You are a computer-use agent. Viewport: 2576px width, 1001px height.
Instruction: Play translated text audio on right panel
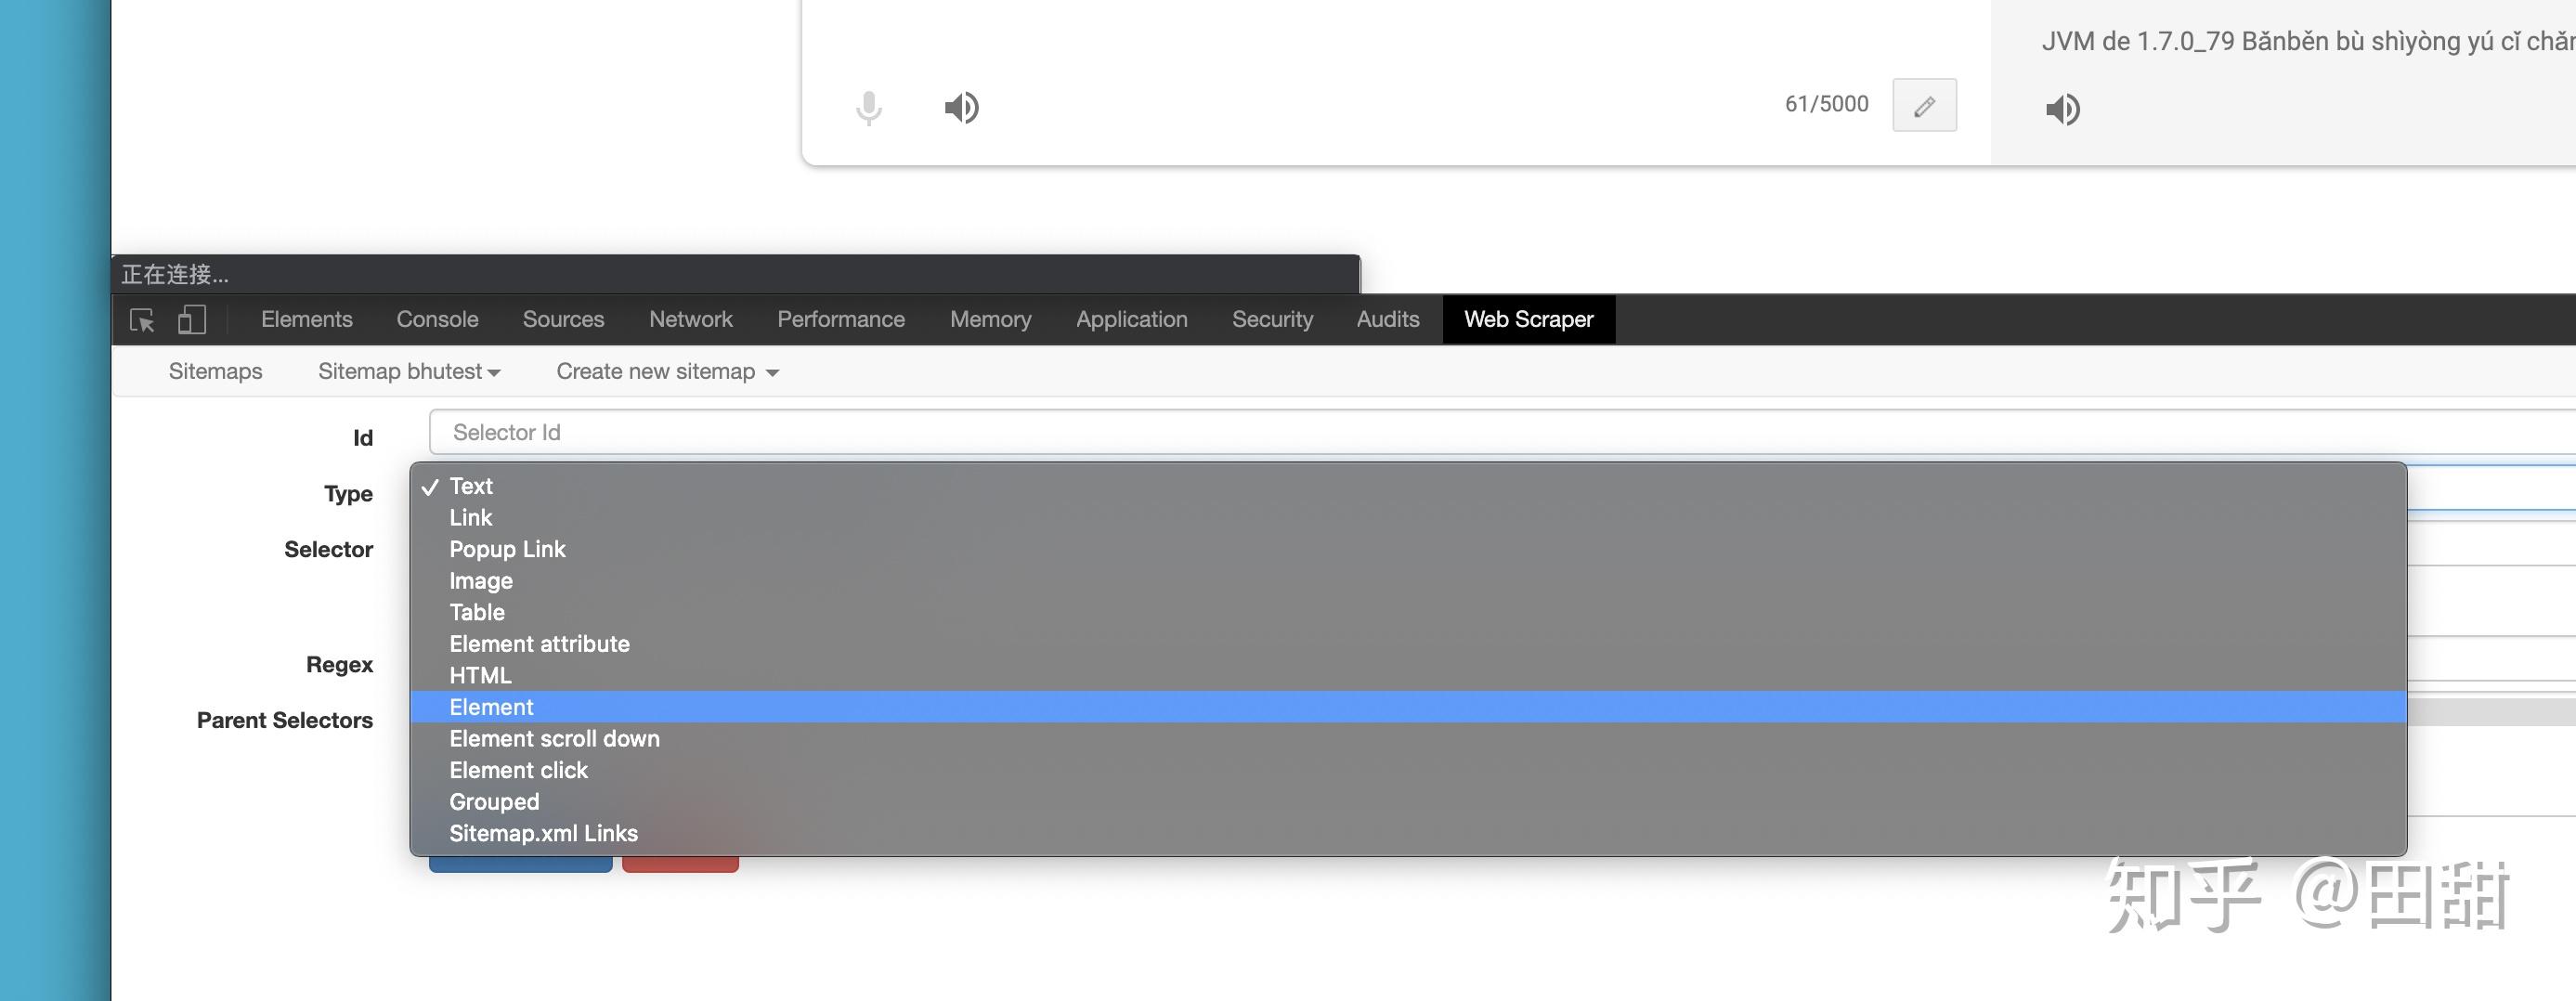point(2062,110)
